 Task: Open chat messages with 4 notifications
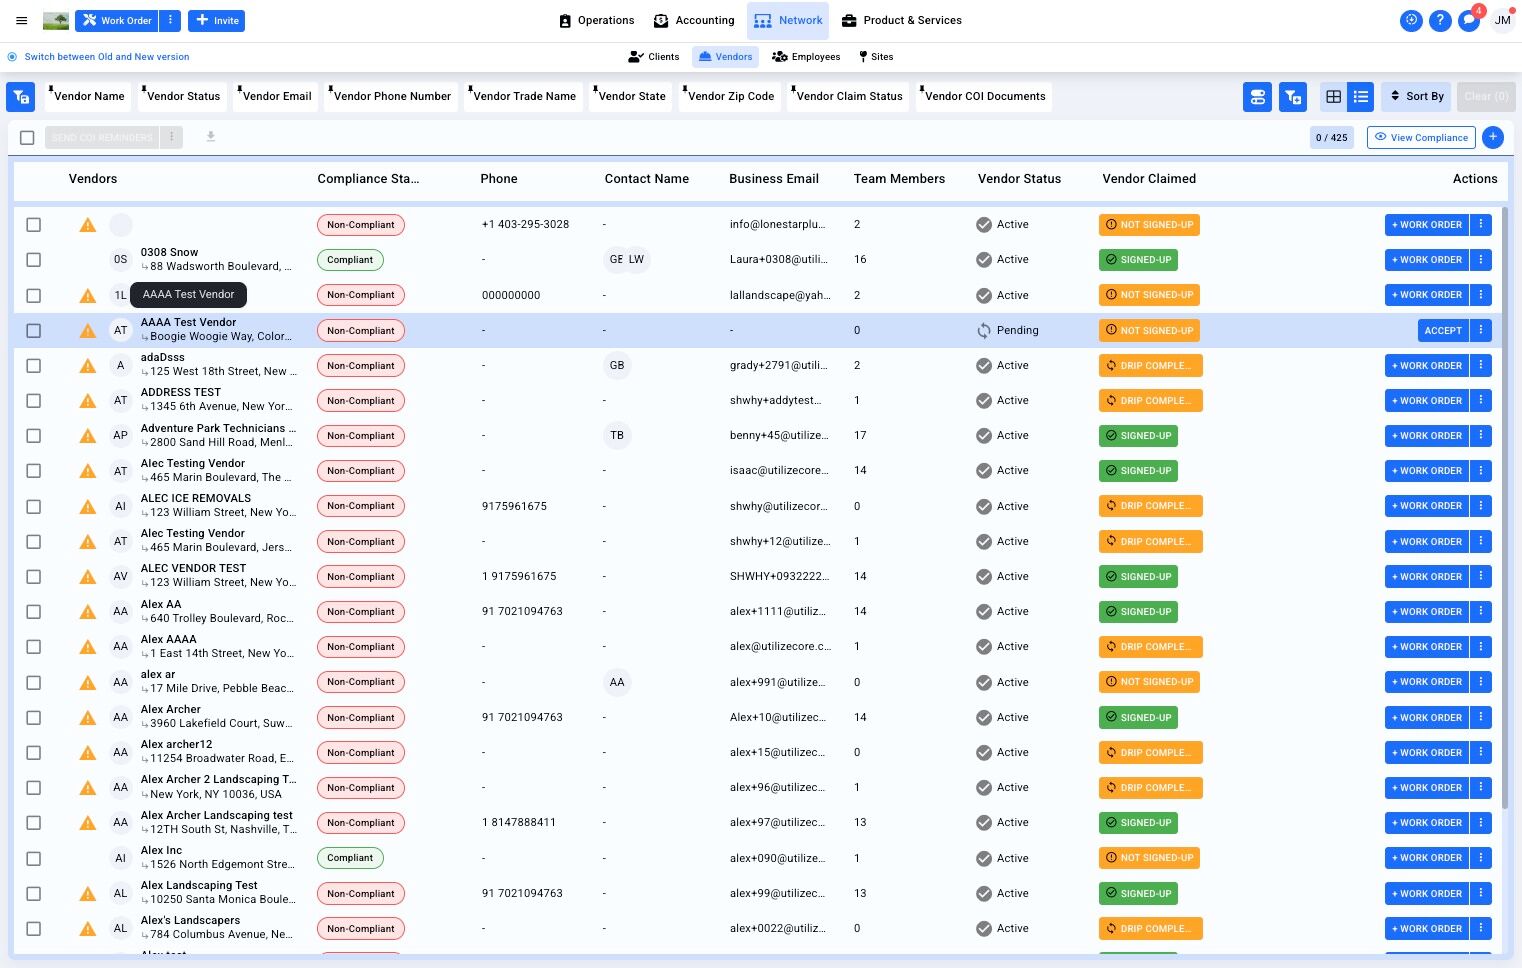(x=1469, y=20)
